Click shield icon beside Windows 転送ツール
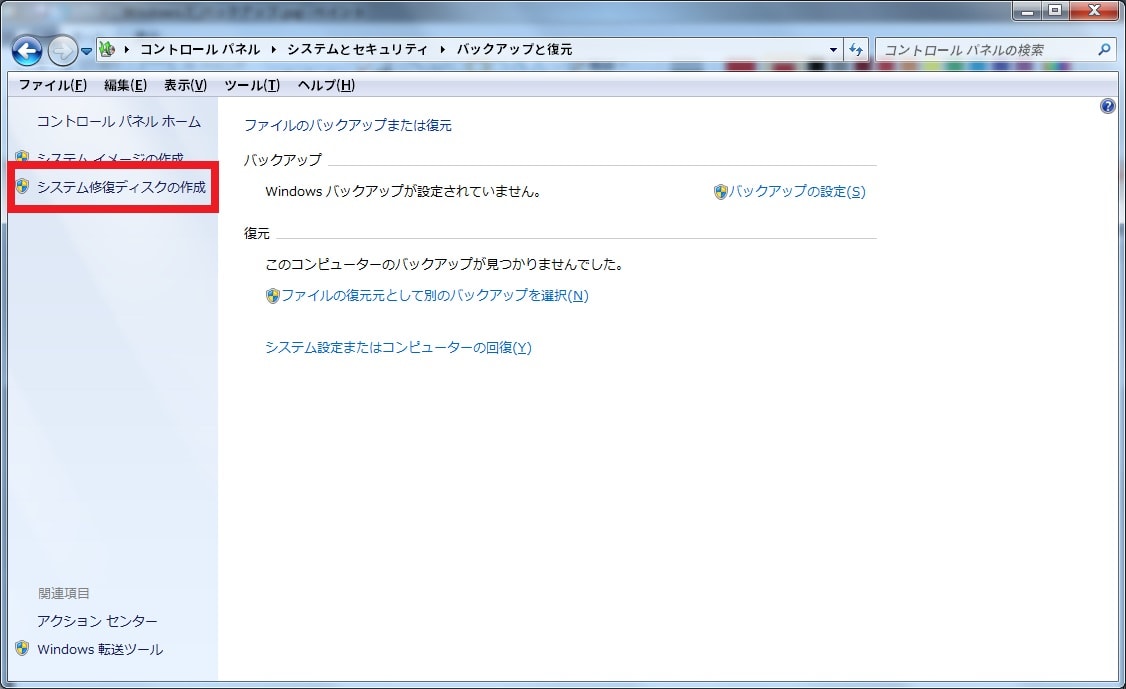Viewport: 1126px width, 689px height. tap(22, 648)
